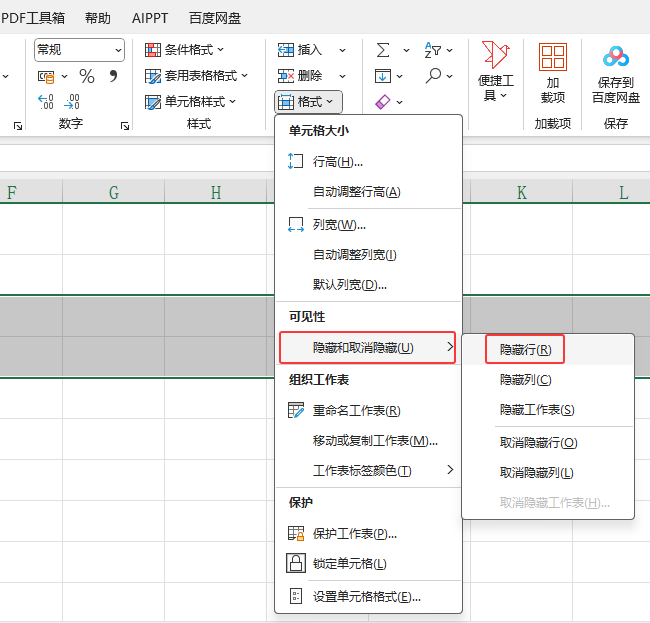The image size is (650, 623).
Task: Select column K header
Action: pyautogui.click(x=521, y=192)
